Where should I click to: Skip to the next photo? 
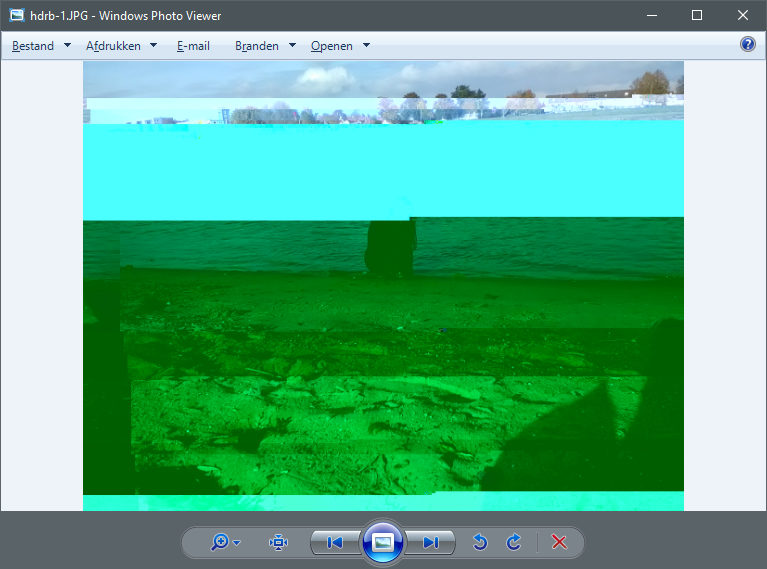tap(431, 542)
